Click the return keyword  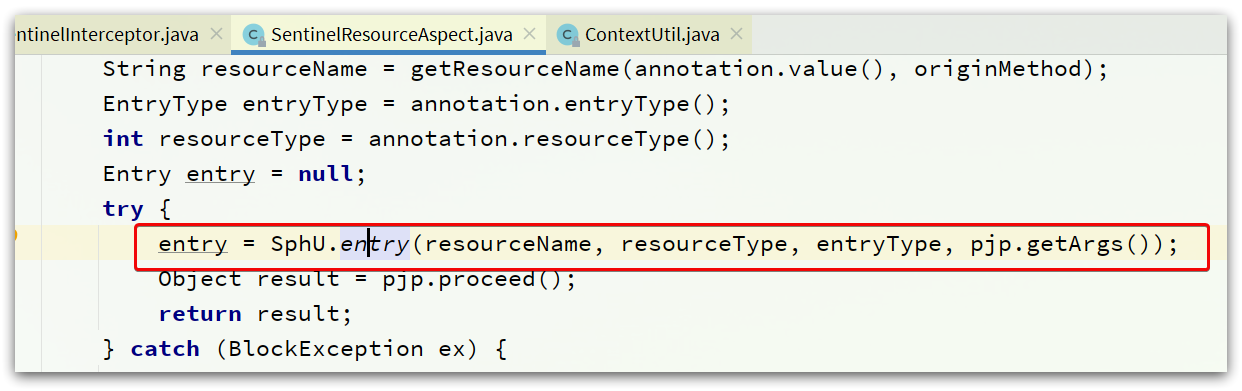(x=200, y=314)
